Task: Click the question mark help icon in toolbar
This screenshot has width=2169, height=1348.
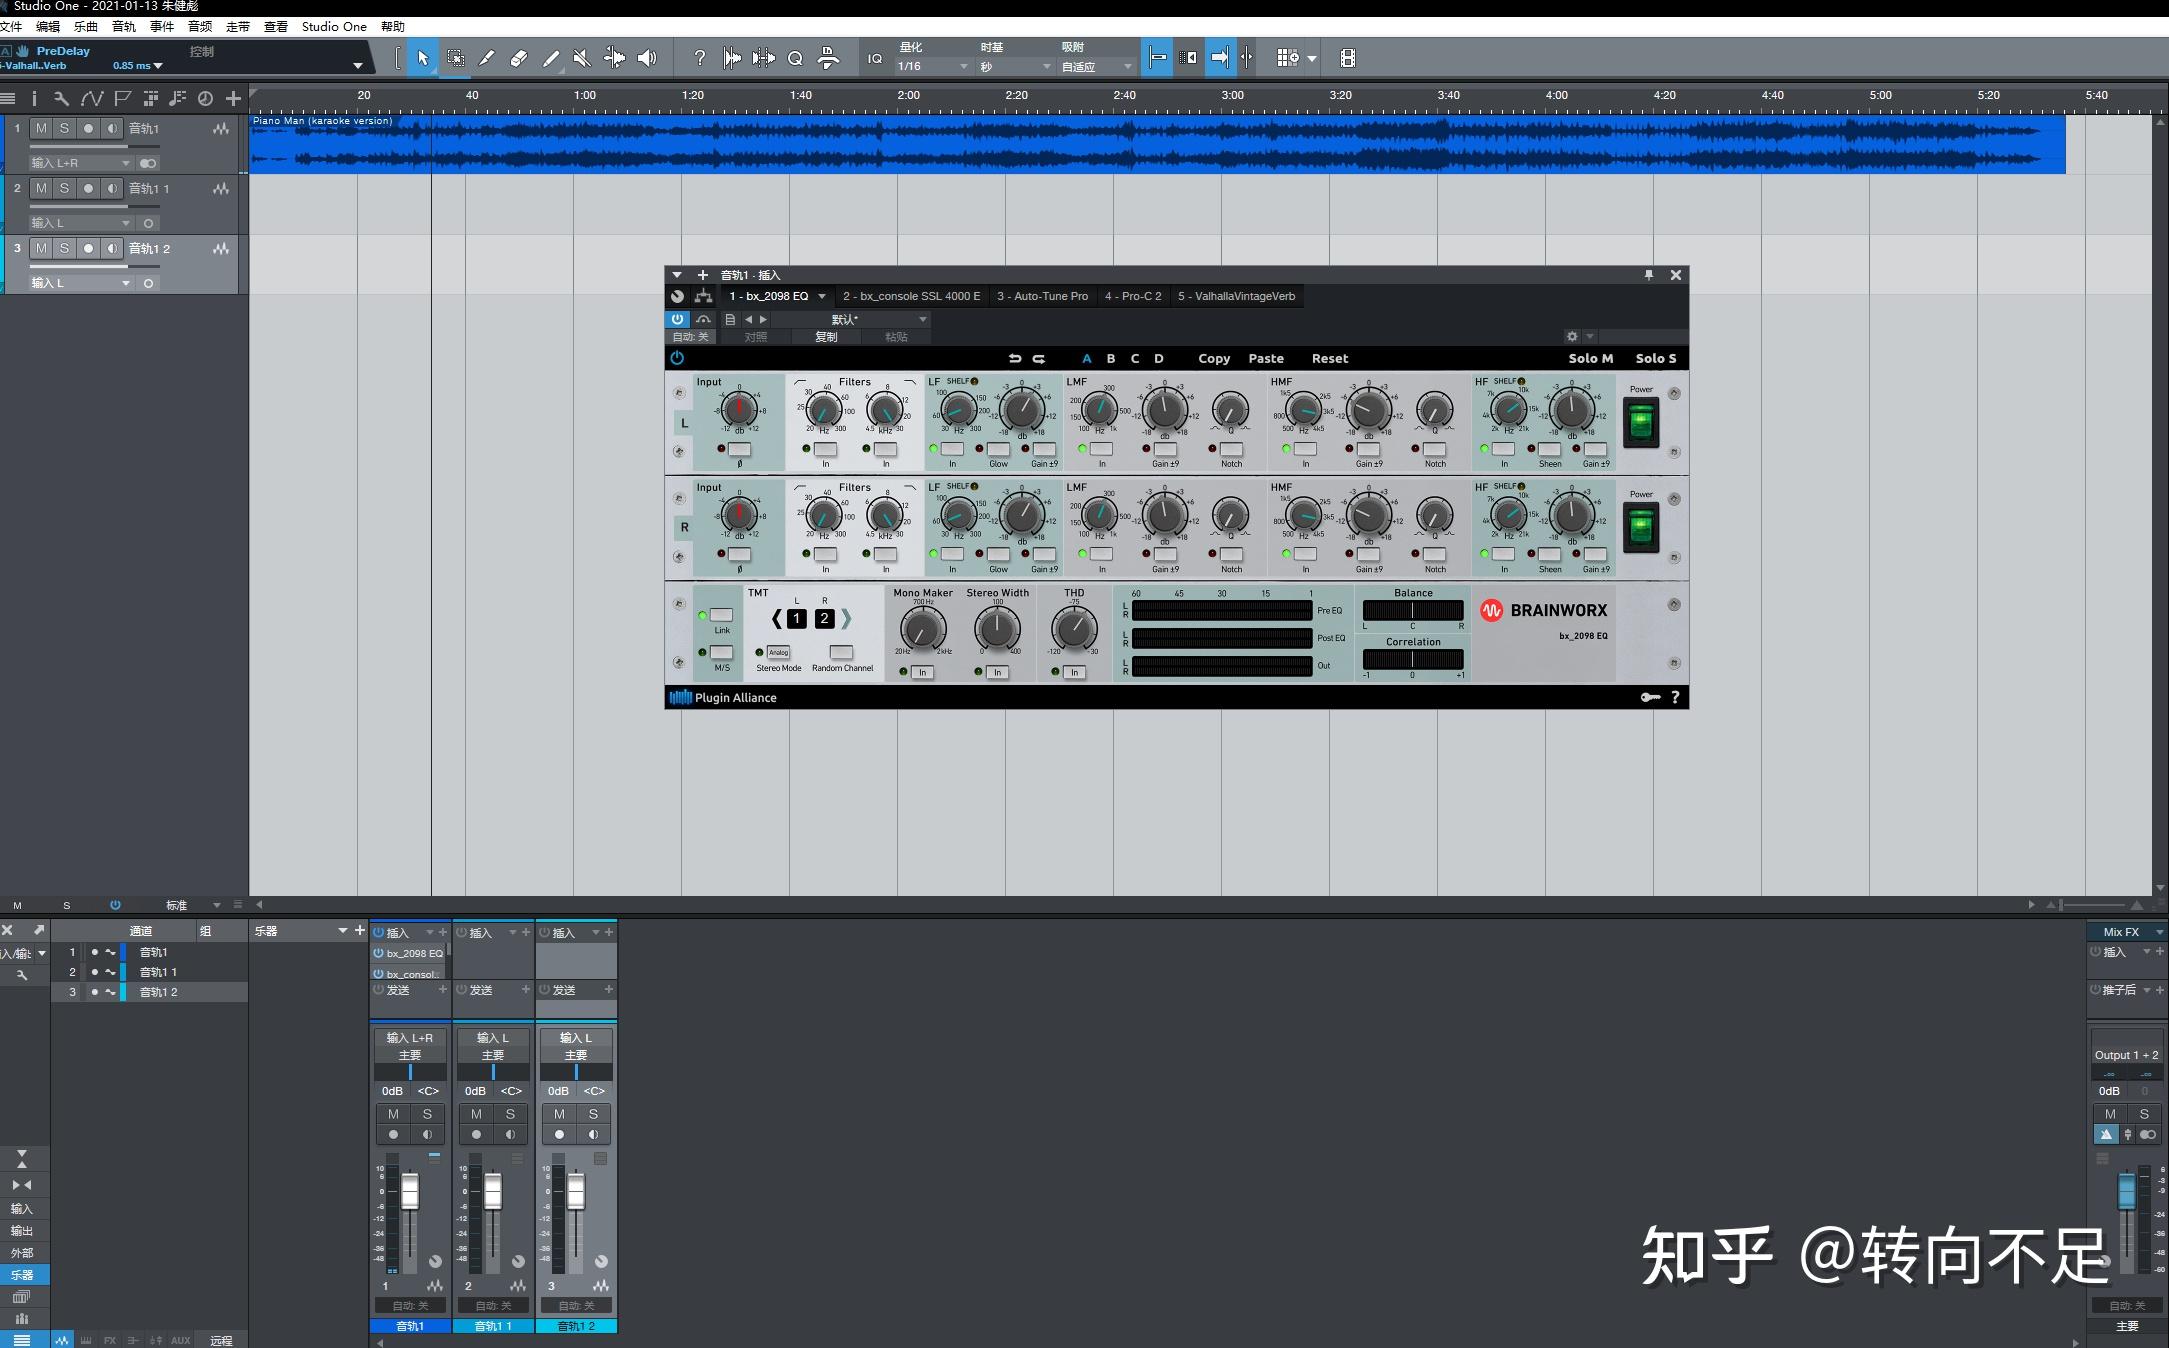Action: pyautogui.click(x=700, y=58)
